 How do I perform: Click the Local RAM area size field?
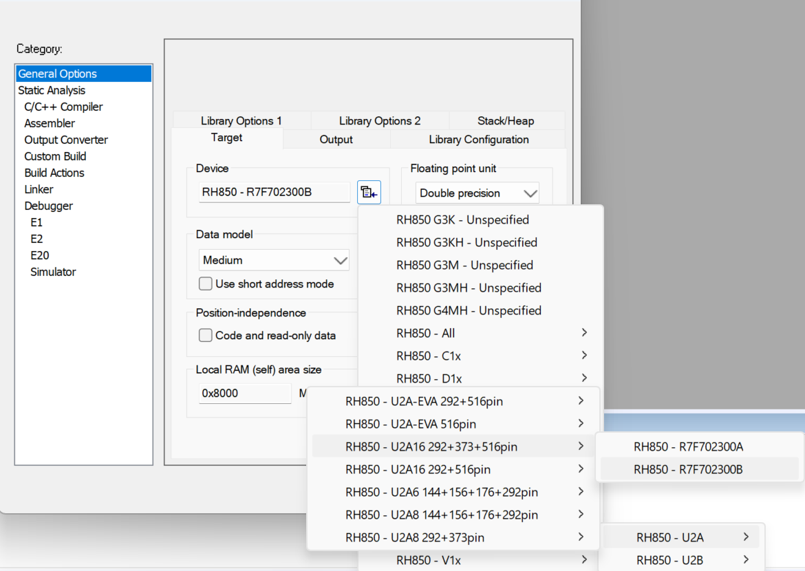coord(244,393)
